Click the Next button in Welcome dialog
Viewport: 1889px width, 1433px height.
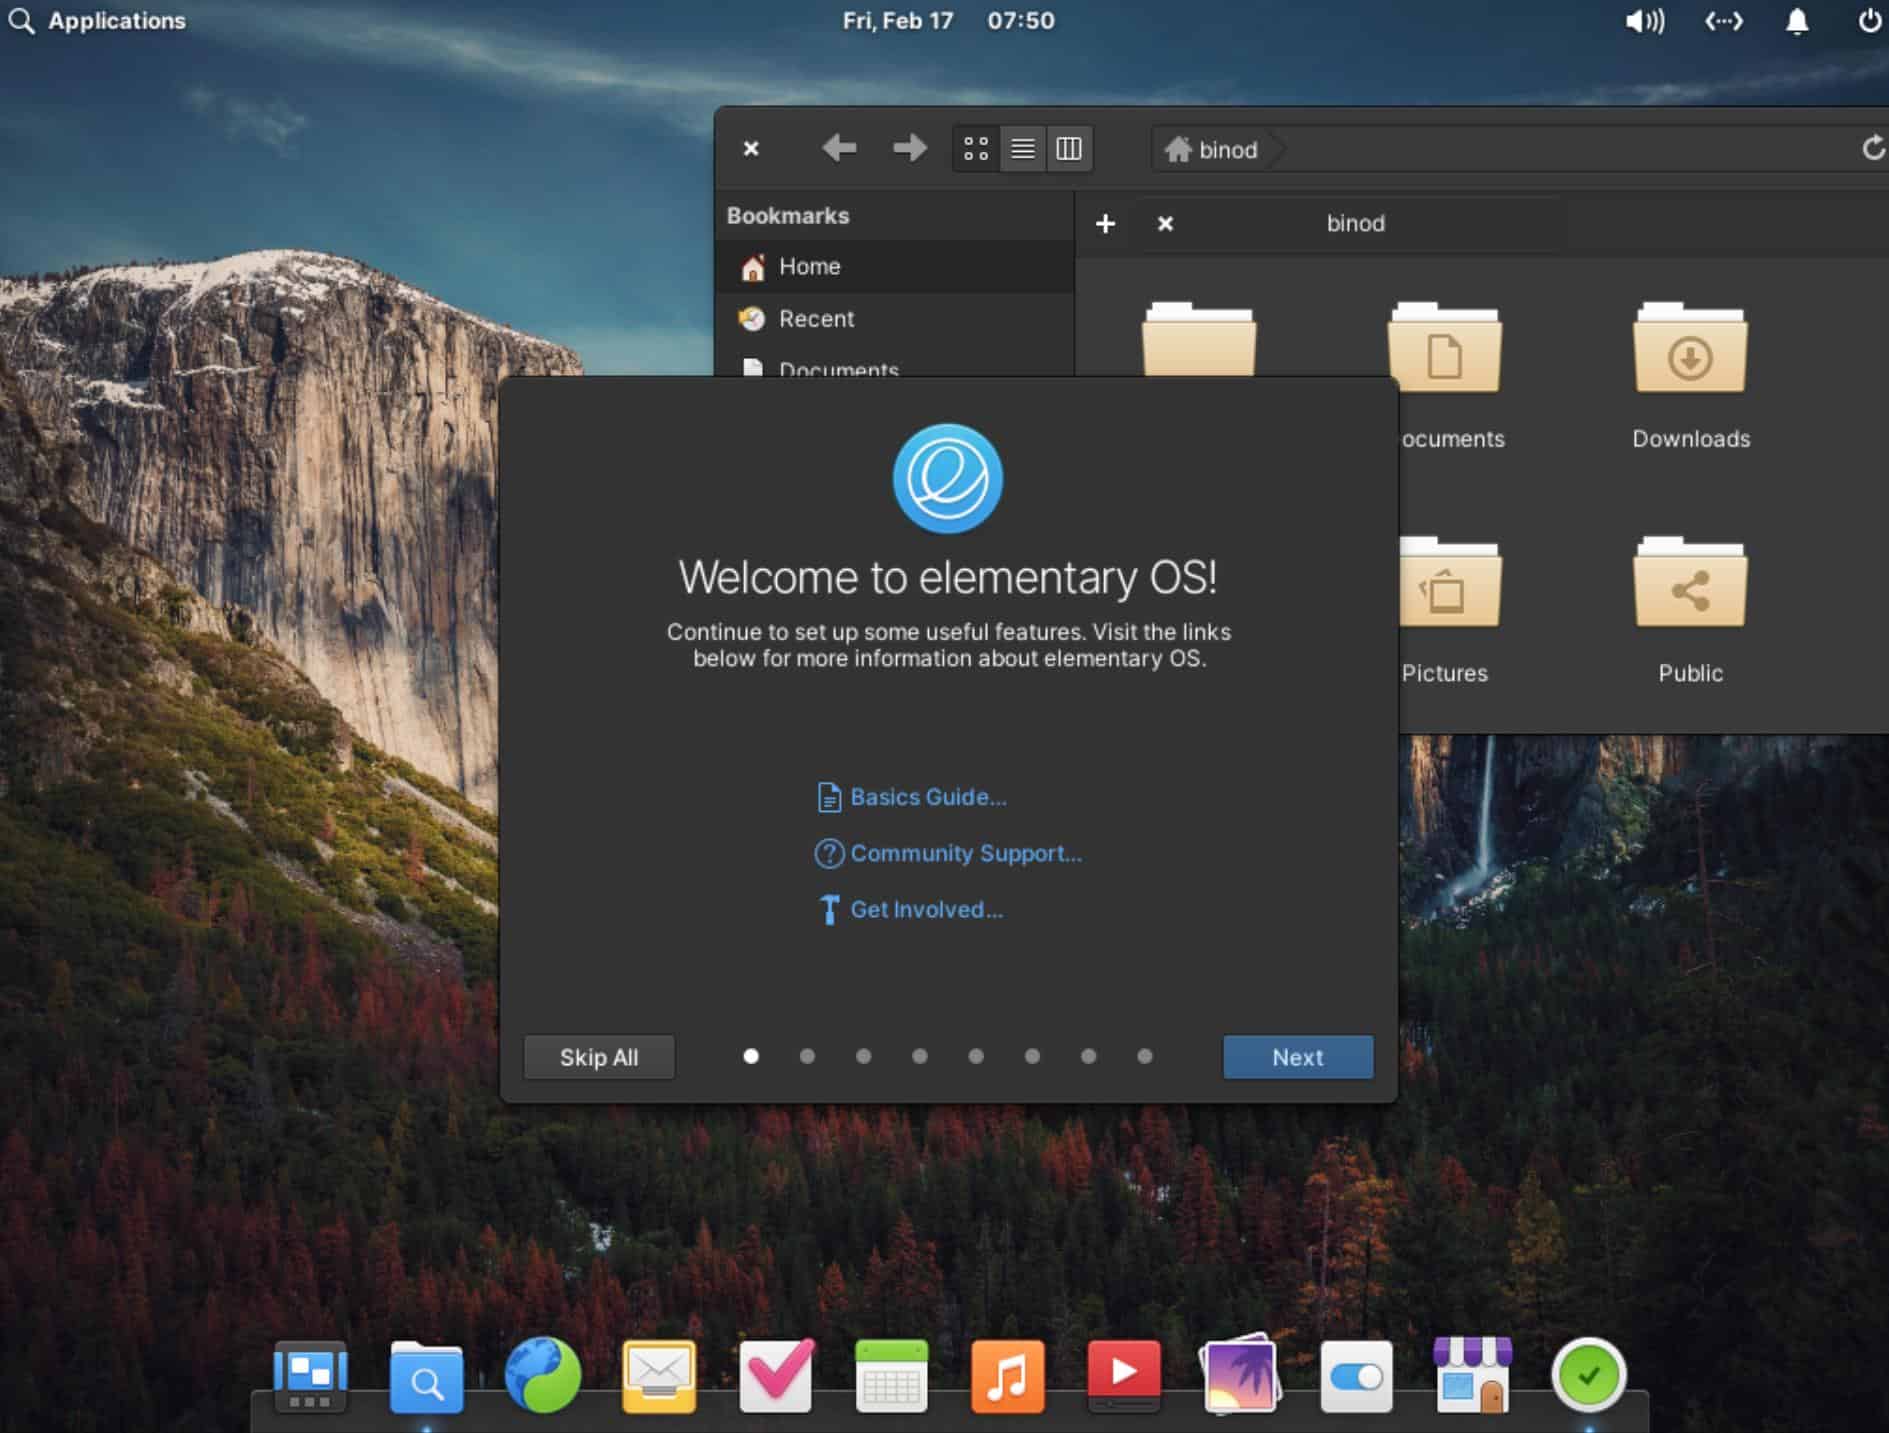coord(1297,1057)
